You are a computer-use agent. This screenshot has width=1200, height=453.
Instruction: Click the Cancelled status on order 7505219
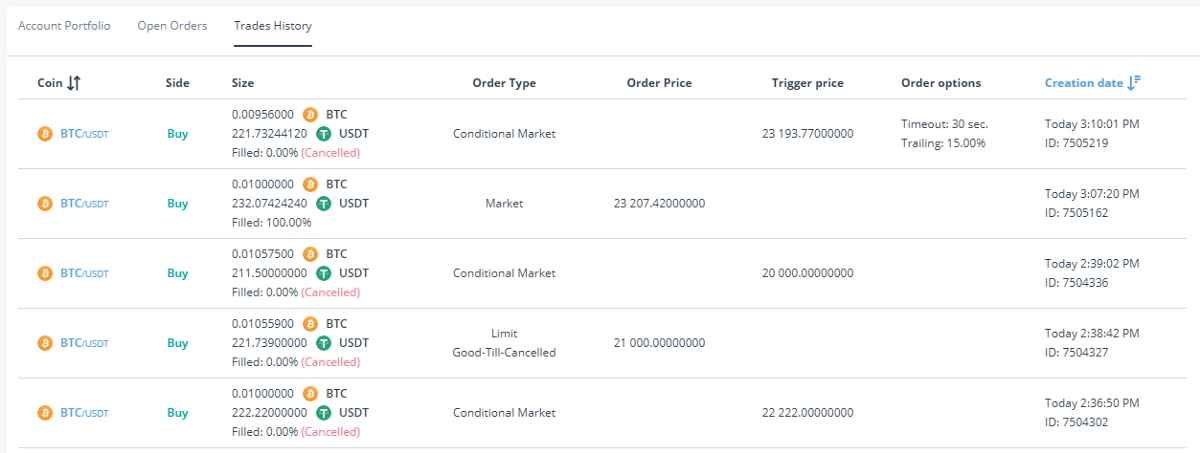[x=330, y=153]
